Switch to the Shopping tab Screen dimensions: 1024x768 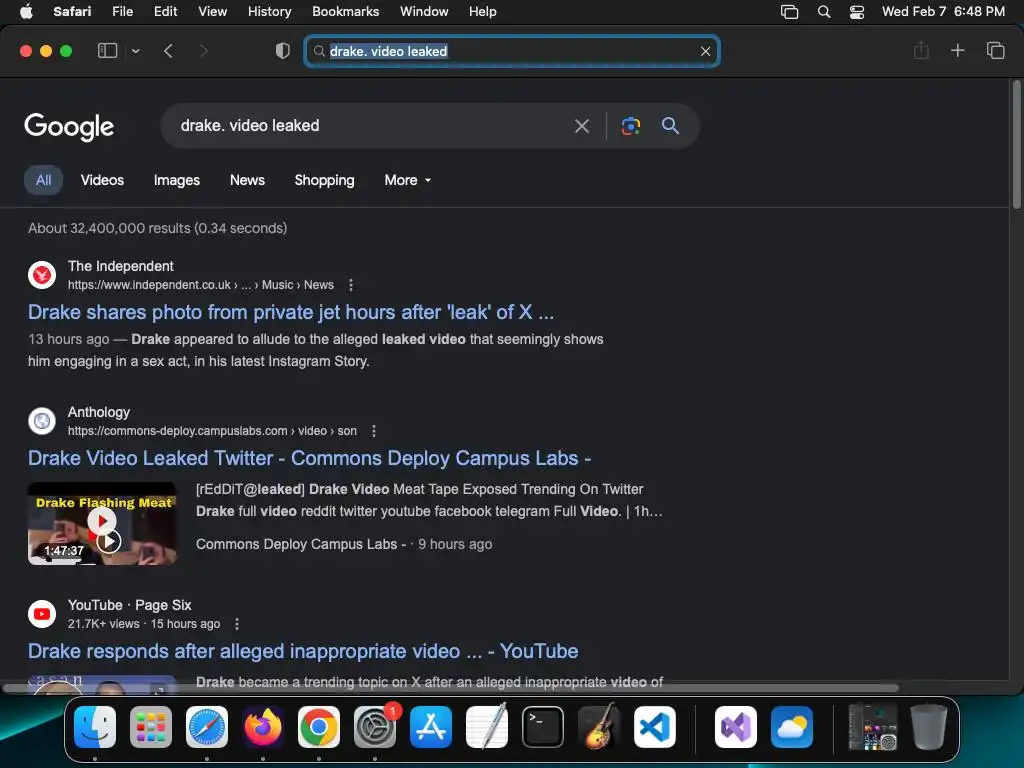(324, 180)
